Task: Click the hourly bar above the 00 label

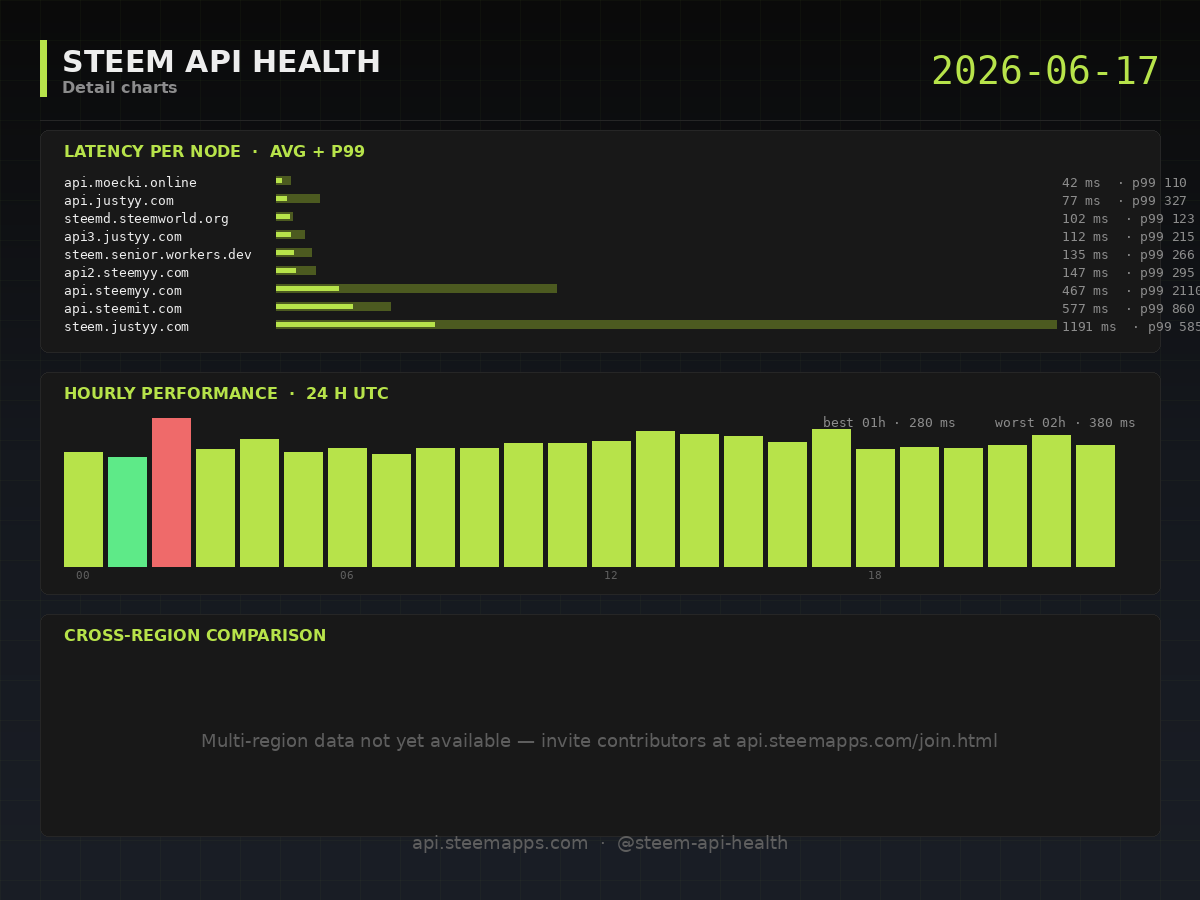Action: (x=83, y=509)
